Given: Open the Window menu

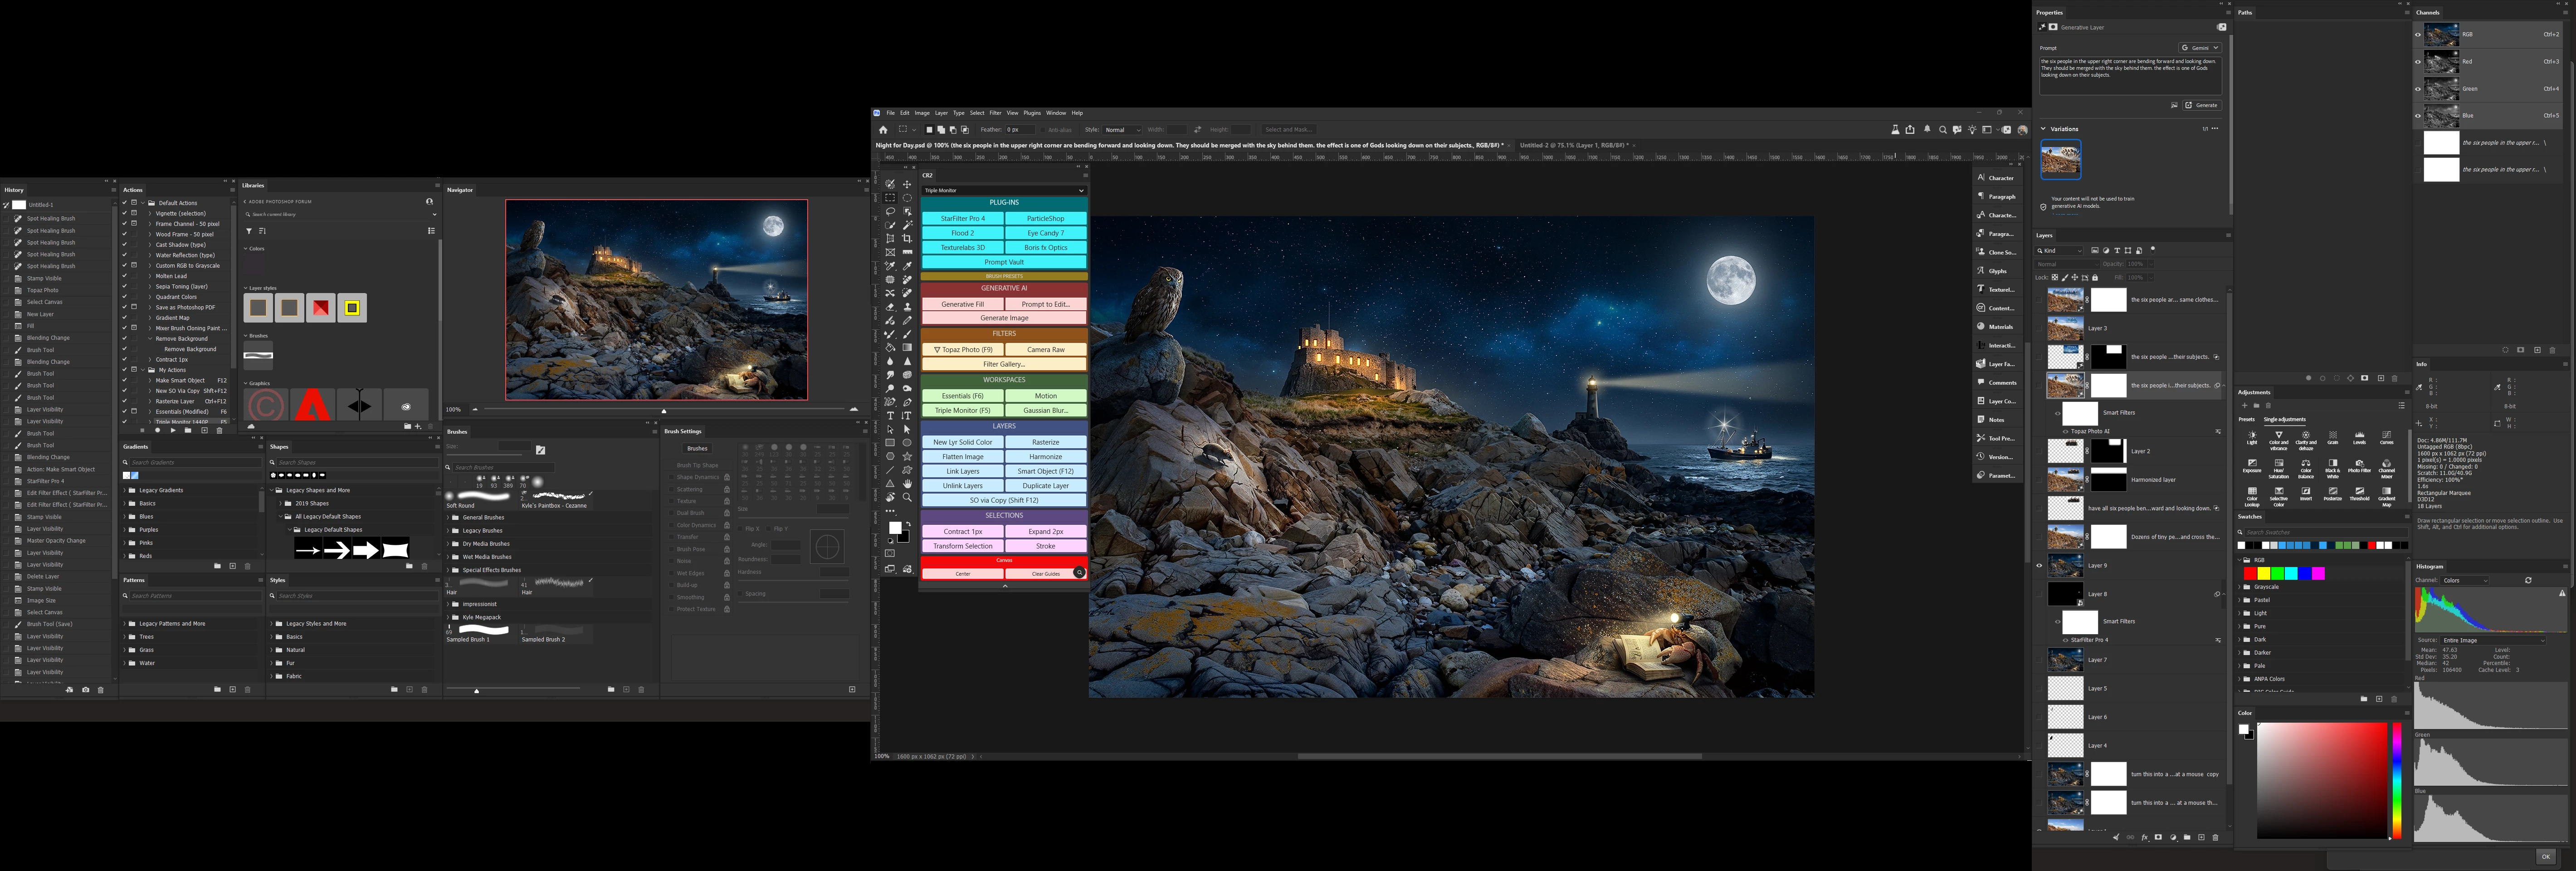Looking at the screenshot, I should point(1056,113).
